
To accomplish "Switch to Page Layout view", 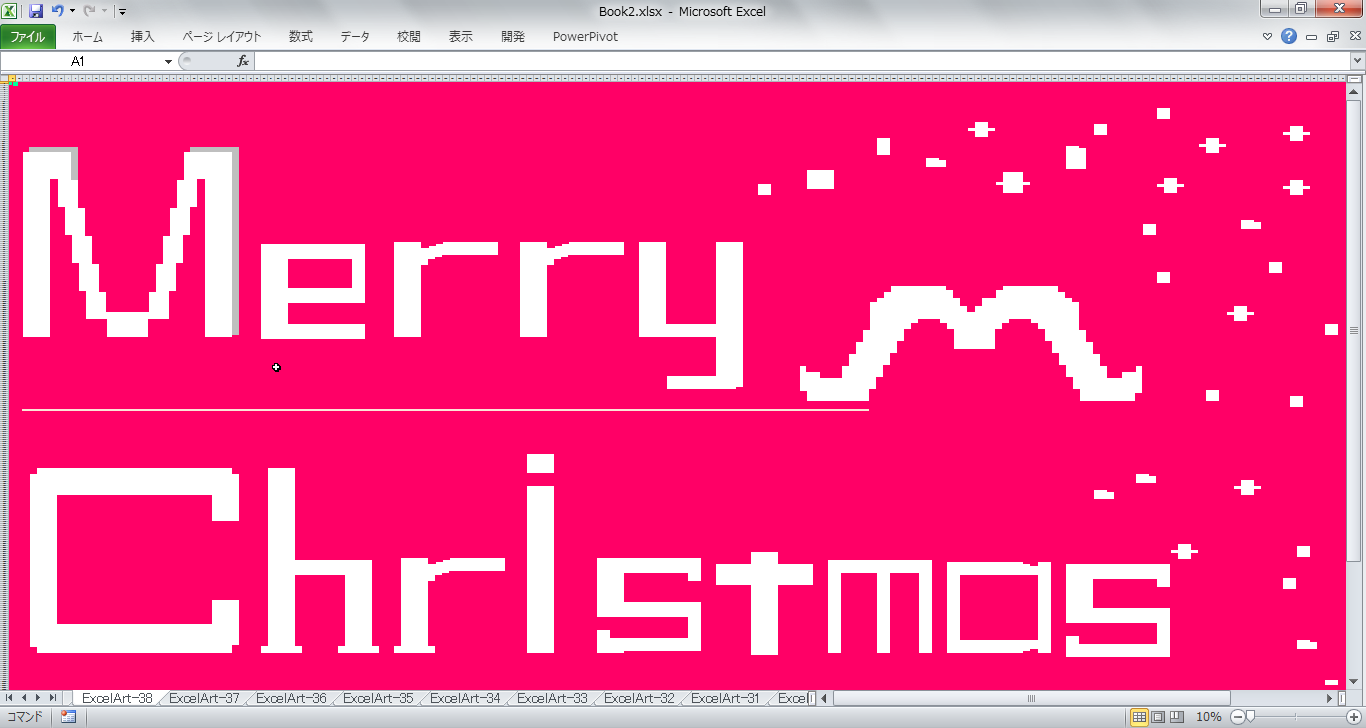I will click(x=1158, y=717).
